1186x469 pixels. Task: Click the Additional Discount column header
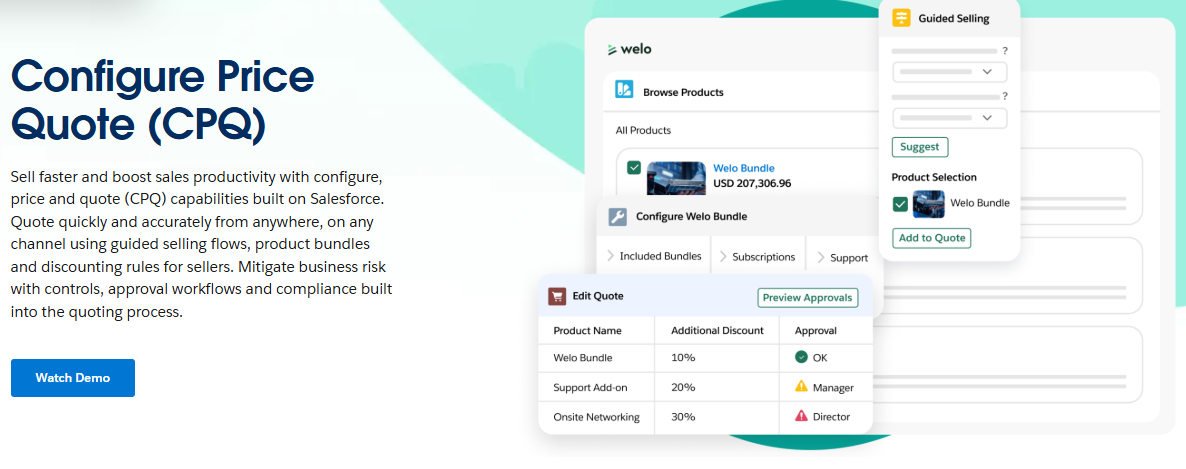(x=717, y=331)
